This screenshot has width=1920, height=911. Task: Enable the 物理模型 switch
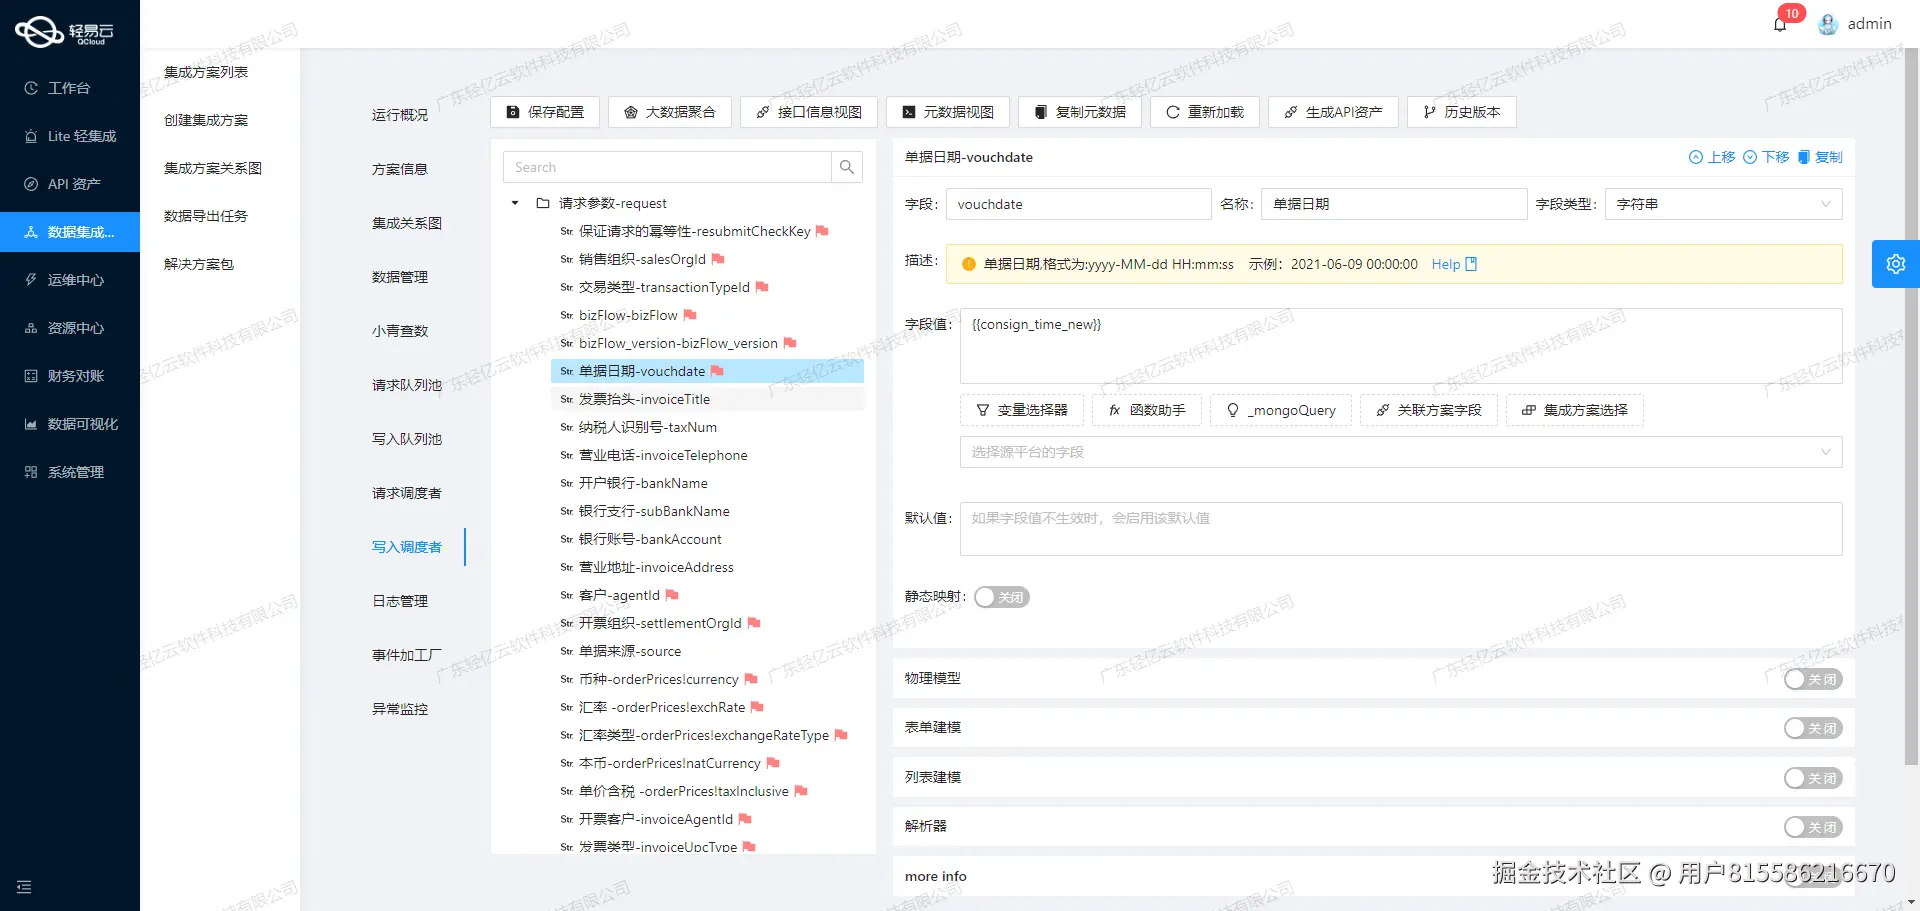click(x=1813, y=678)
